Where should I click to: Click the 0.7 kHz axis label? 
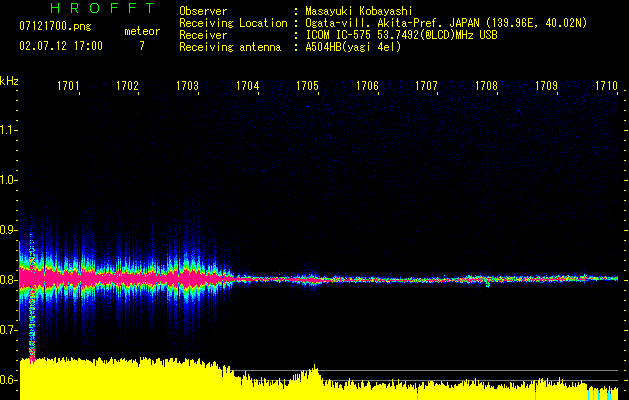pos(8,330)
